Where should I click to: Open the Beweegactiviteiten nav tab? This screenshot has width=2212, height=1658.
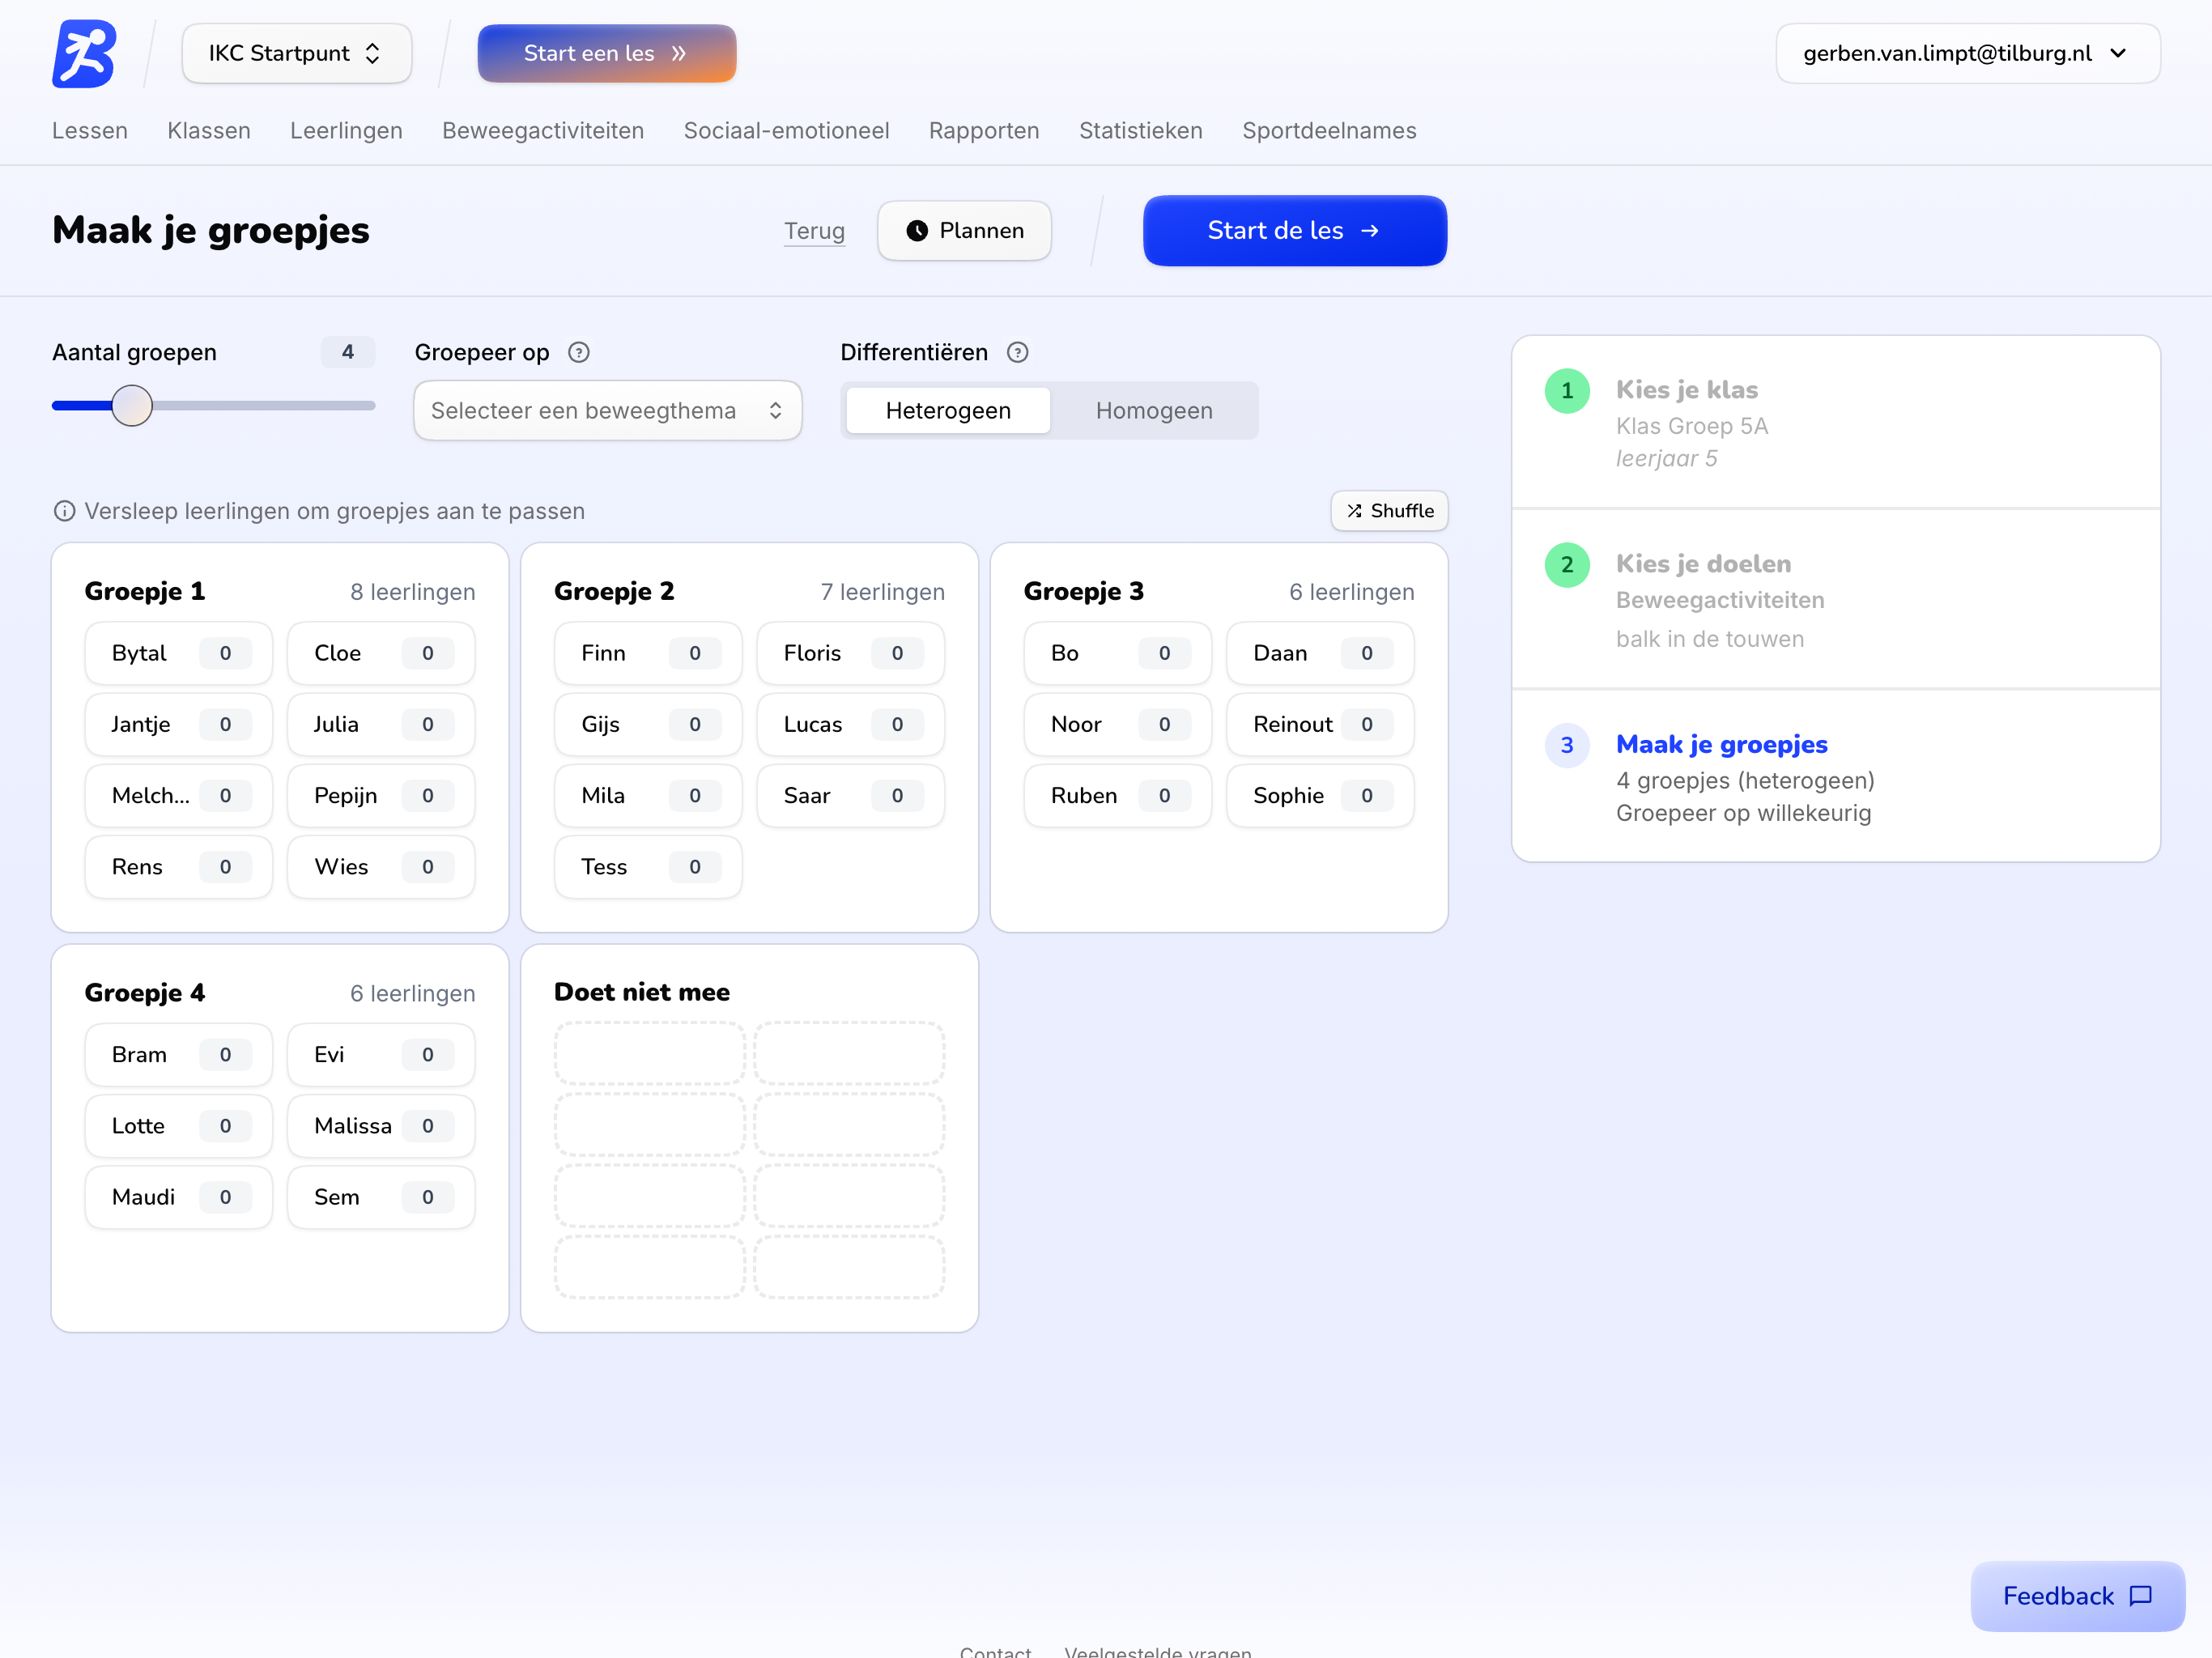[542, 131]
